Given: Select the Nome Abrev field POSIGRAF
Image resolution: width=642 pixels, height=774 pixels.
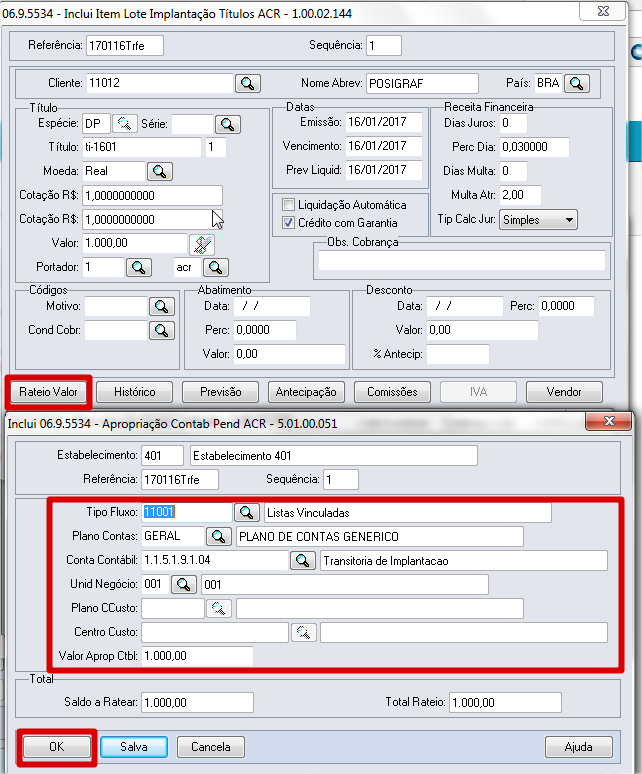Looking at the screenshot, I should [422, 83].
